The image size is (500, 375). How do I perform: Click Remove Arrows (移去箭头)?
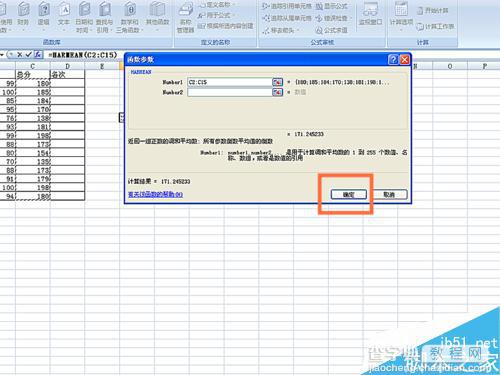pyautogui.click(x=281, y=30)
